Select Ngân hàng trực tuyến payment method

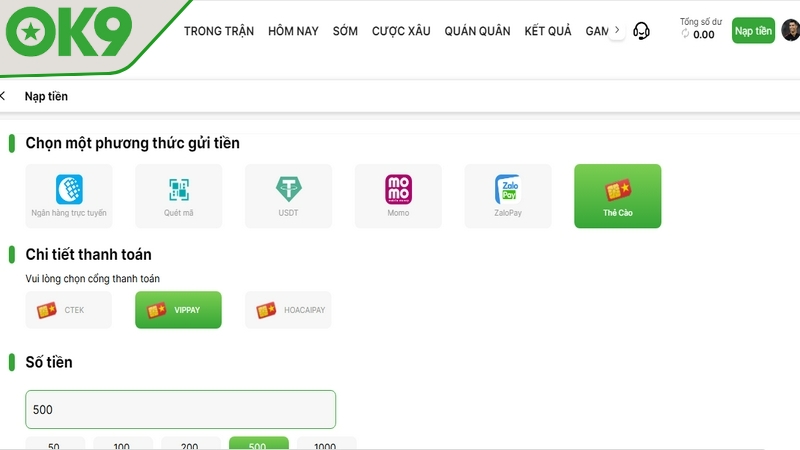coord(69,196)
